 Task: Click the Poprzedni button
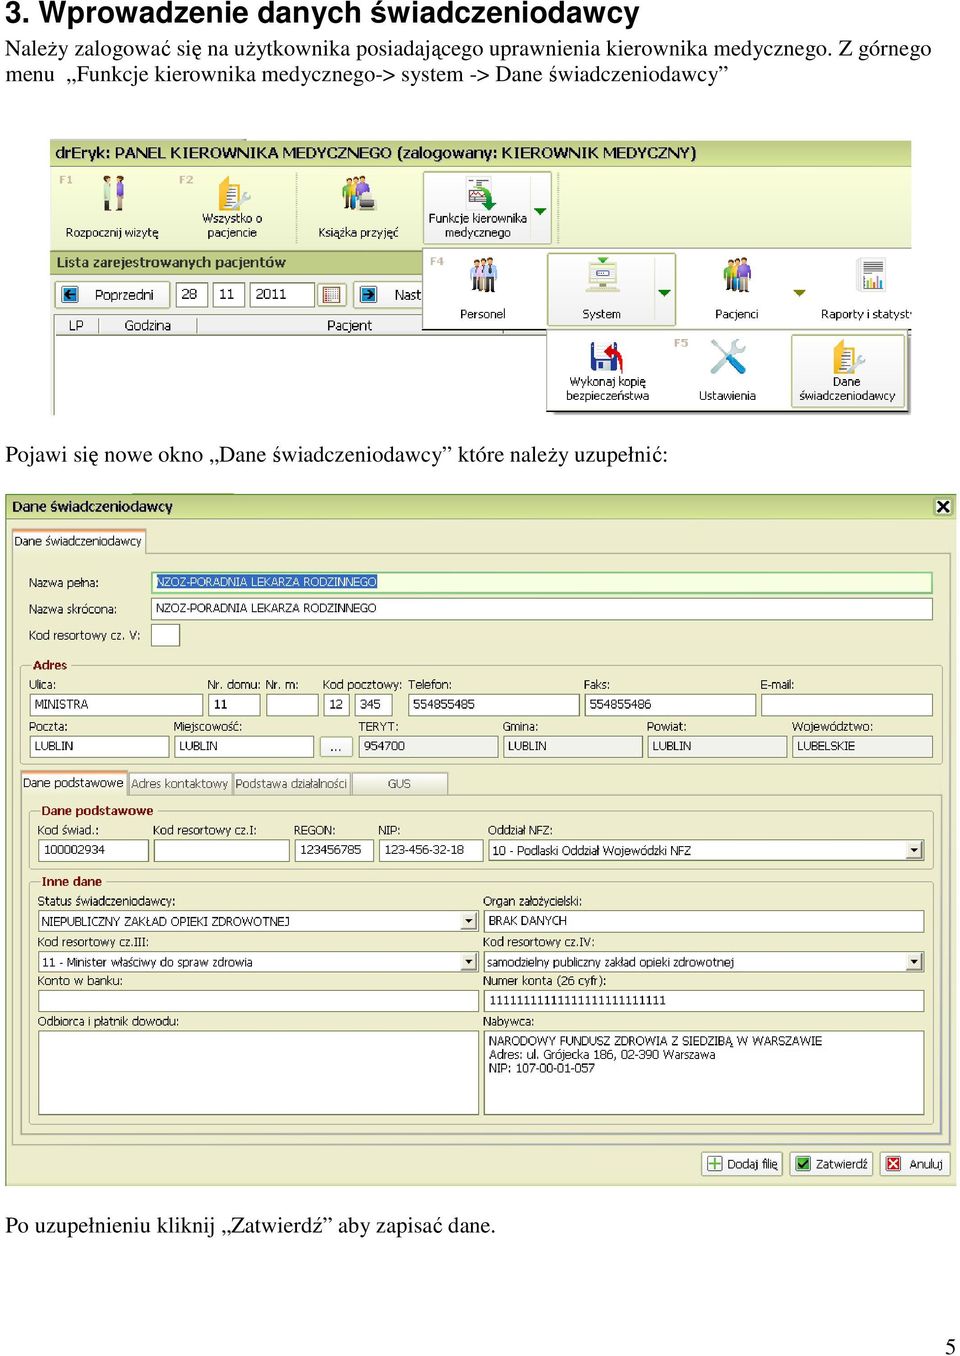(x=111, y=294)
